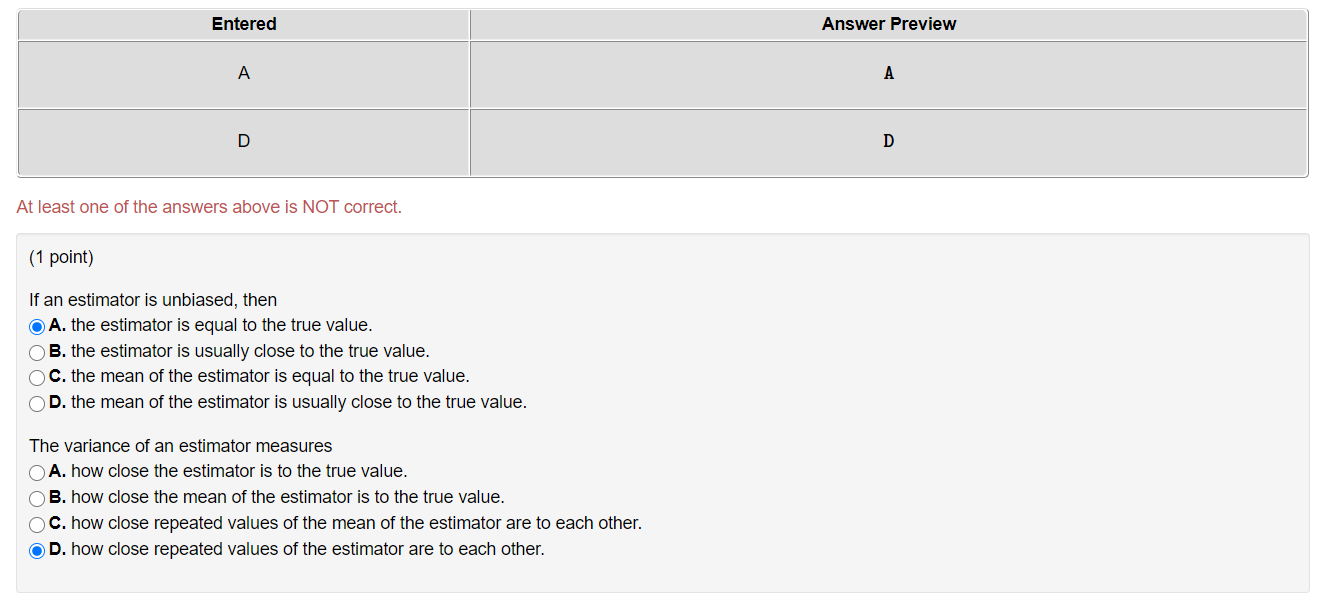Screen dimensions: 1322x604
Task: Click the unbiased estimator question text
Action: (x=153, y=299)
